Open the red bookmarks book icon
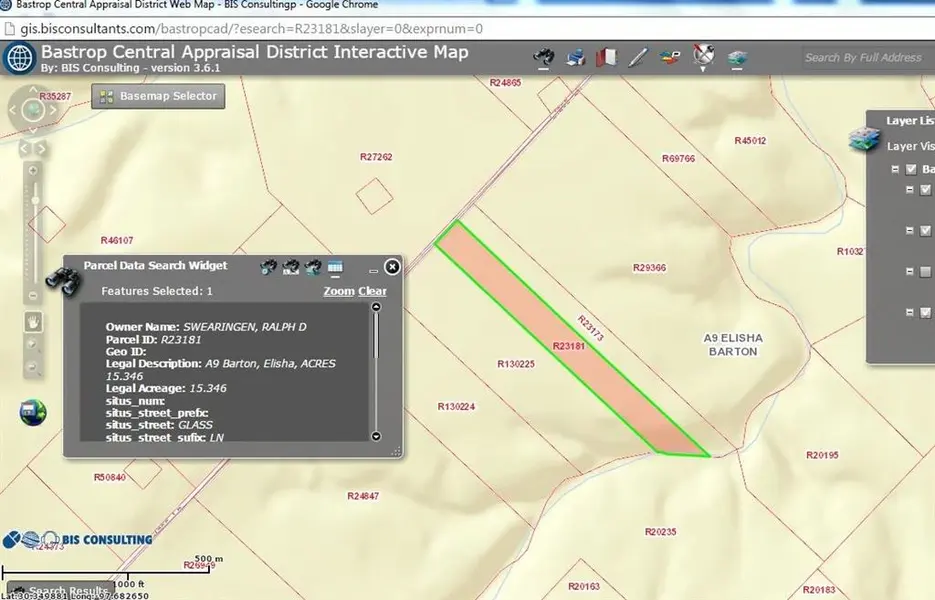Viewport: 935px width, 600px height. coord(606,57)
